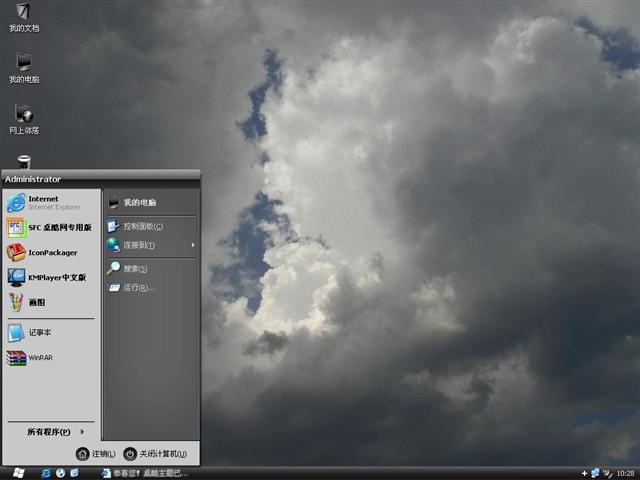Viewport: 640px width, 480px height.
Task: Click the taskbar clock showing 10:28
Action: pyautogui.click(x=625, y=473)
